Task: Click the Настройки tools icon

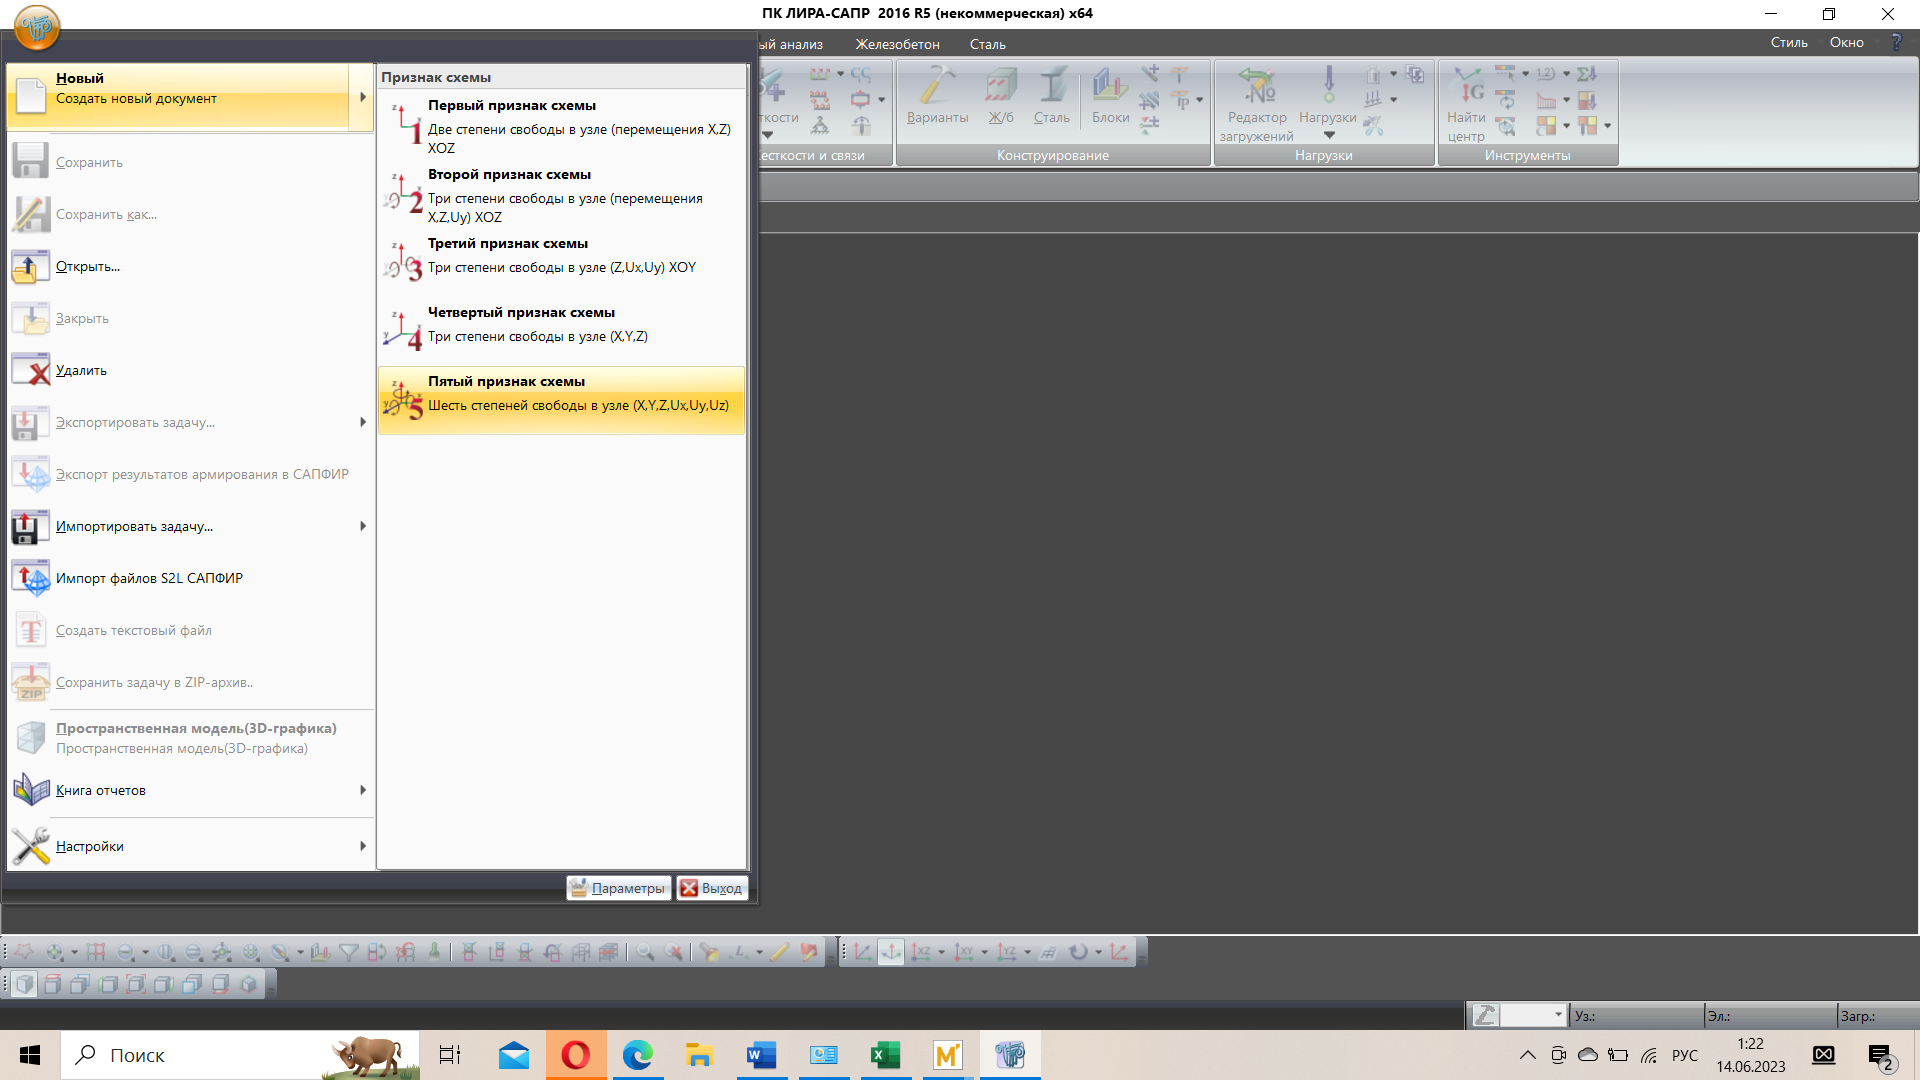Action: 31,846
